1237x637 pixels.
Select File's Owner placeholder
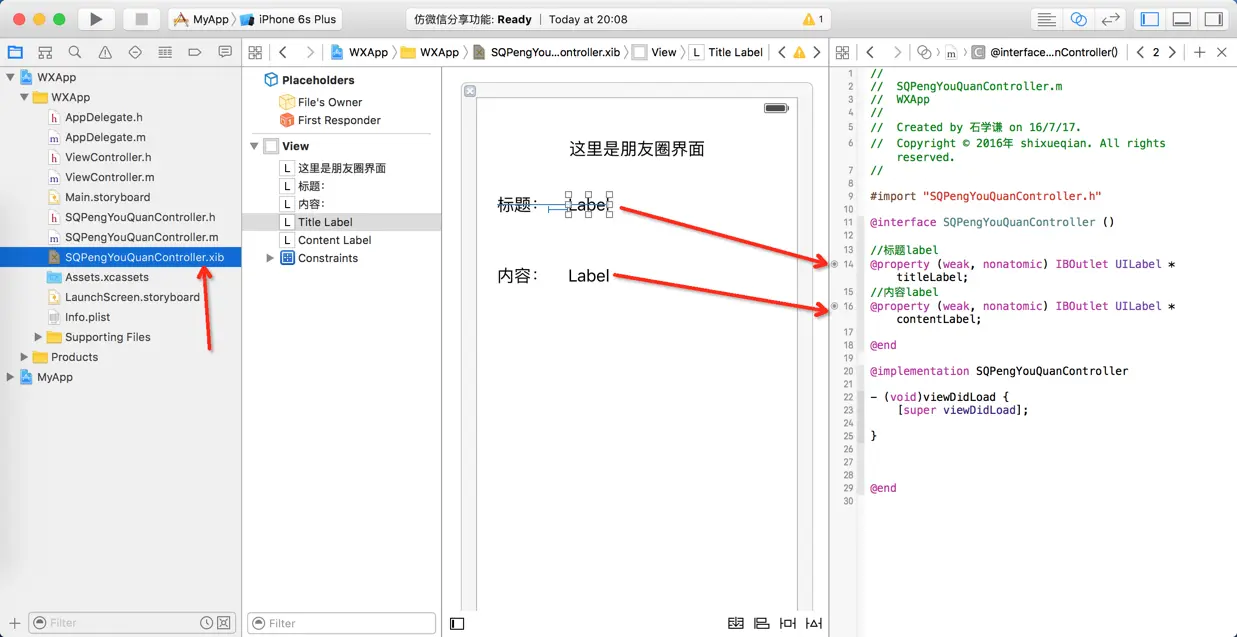(x=320, y=102)
